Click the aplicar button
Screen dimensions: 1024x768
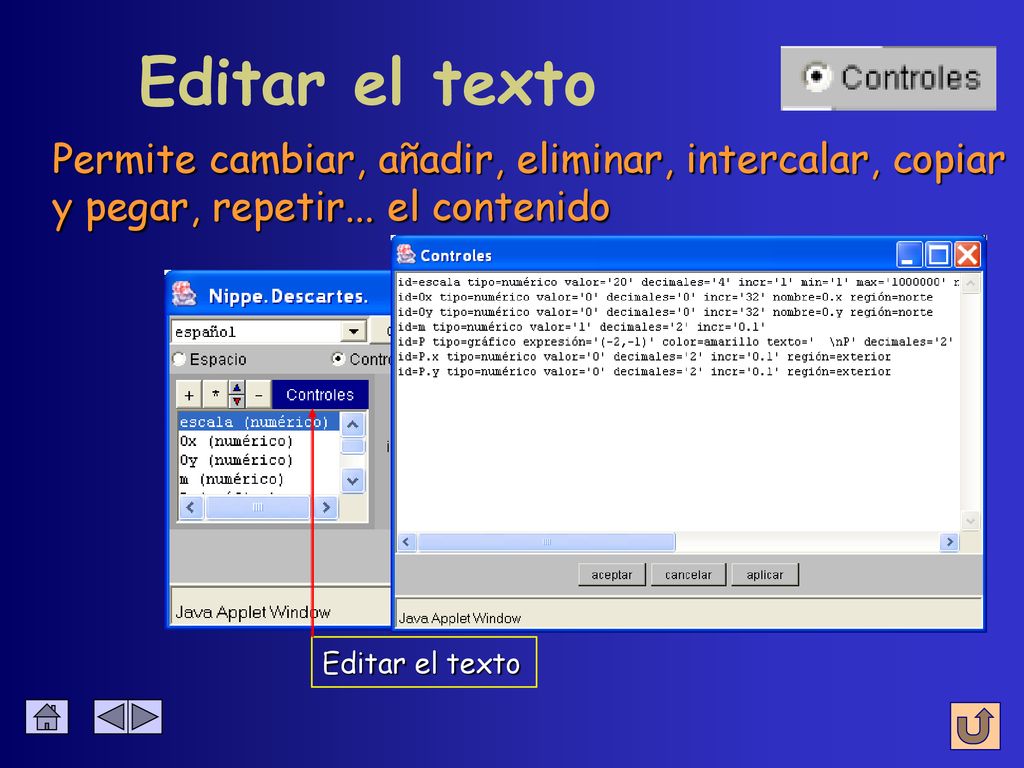[x=765, y=575]
